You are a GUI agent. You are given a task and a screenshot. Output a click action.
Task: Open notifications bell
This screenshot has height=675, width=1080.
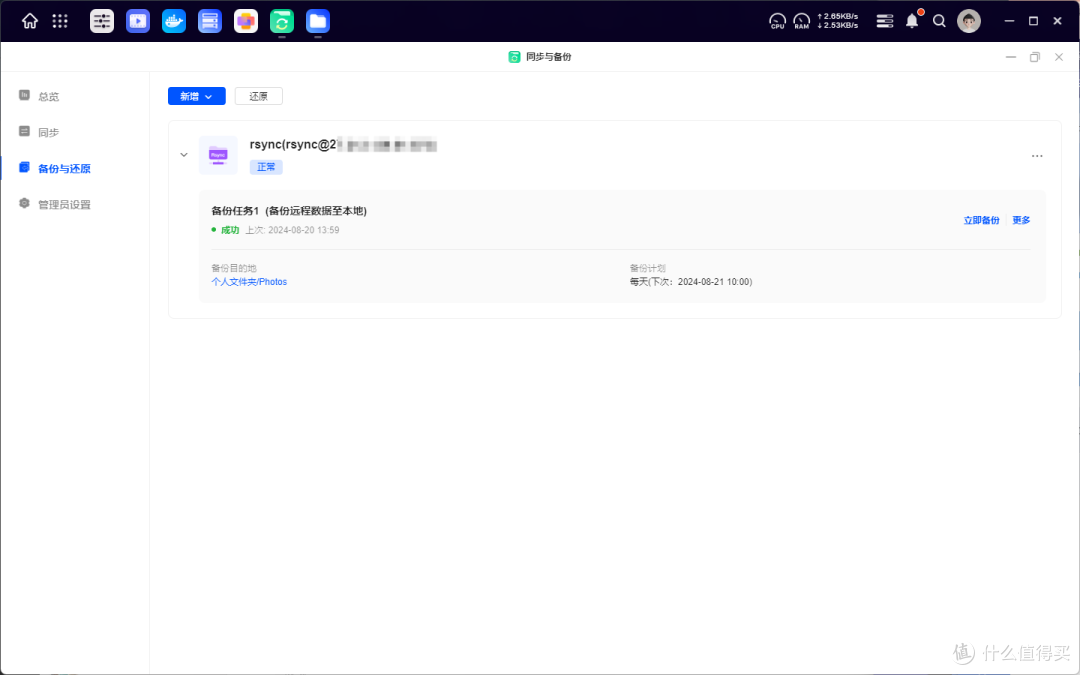[x=912, y=21]
